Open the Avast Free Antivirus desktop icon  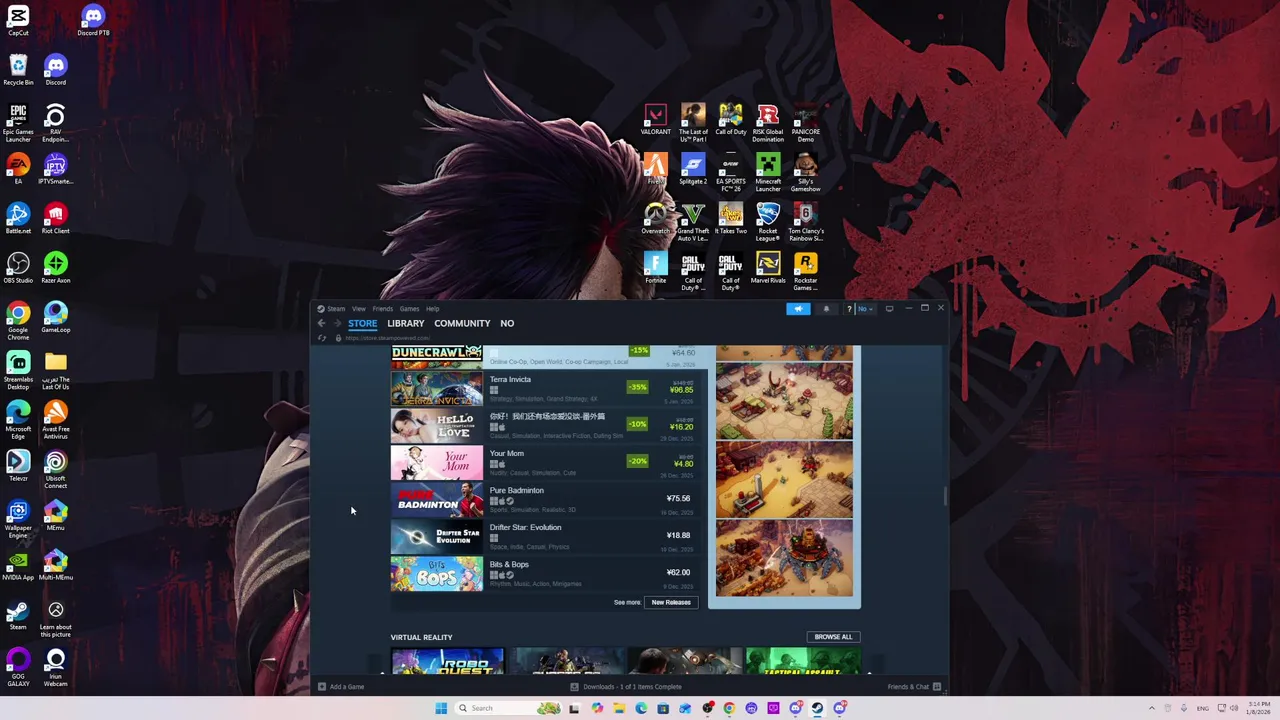coord(55,420)
